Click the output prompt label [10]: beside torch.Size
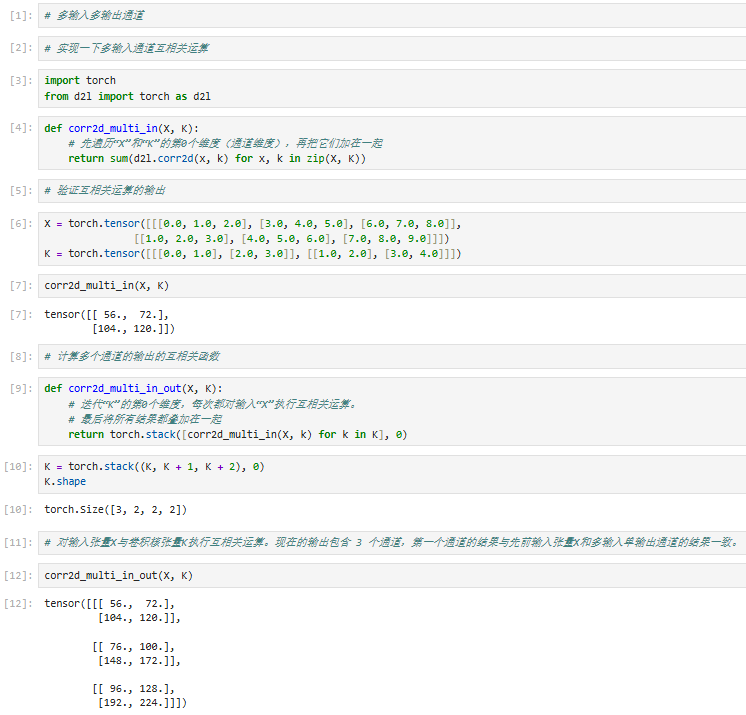The height and width of the screenshot is (715, 746). pos(19,510)
